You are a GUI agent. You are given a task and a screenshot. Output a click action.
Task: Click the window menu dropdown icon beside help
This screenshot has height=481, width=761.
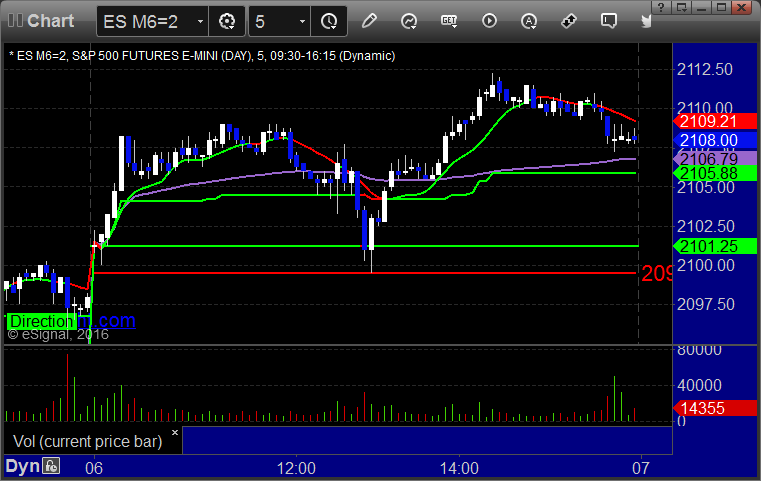coord(681,7)
